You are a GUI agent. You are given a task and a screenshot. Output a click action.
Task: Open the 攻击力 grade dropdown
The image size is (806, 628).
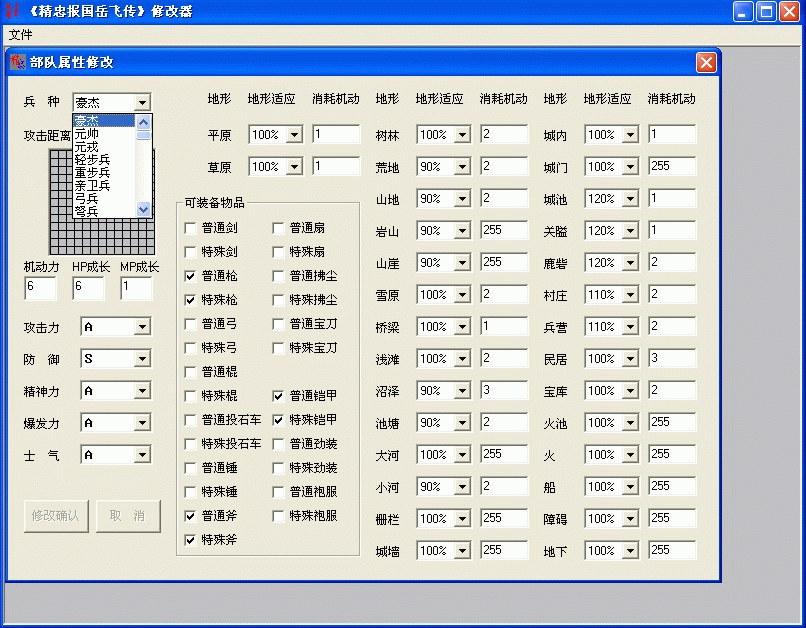pos(142,327)
